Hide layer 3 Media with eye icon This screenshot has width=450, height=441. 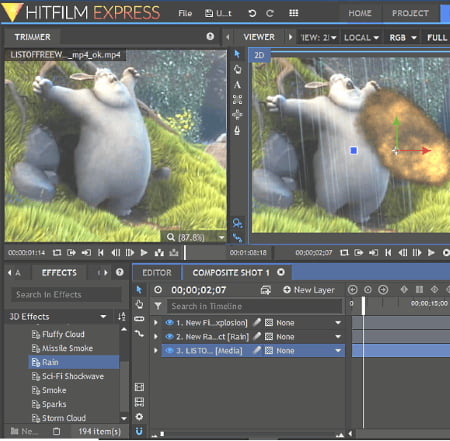point(169,350)
